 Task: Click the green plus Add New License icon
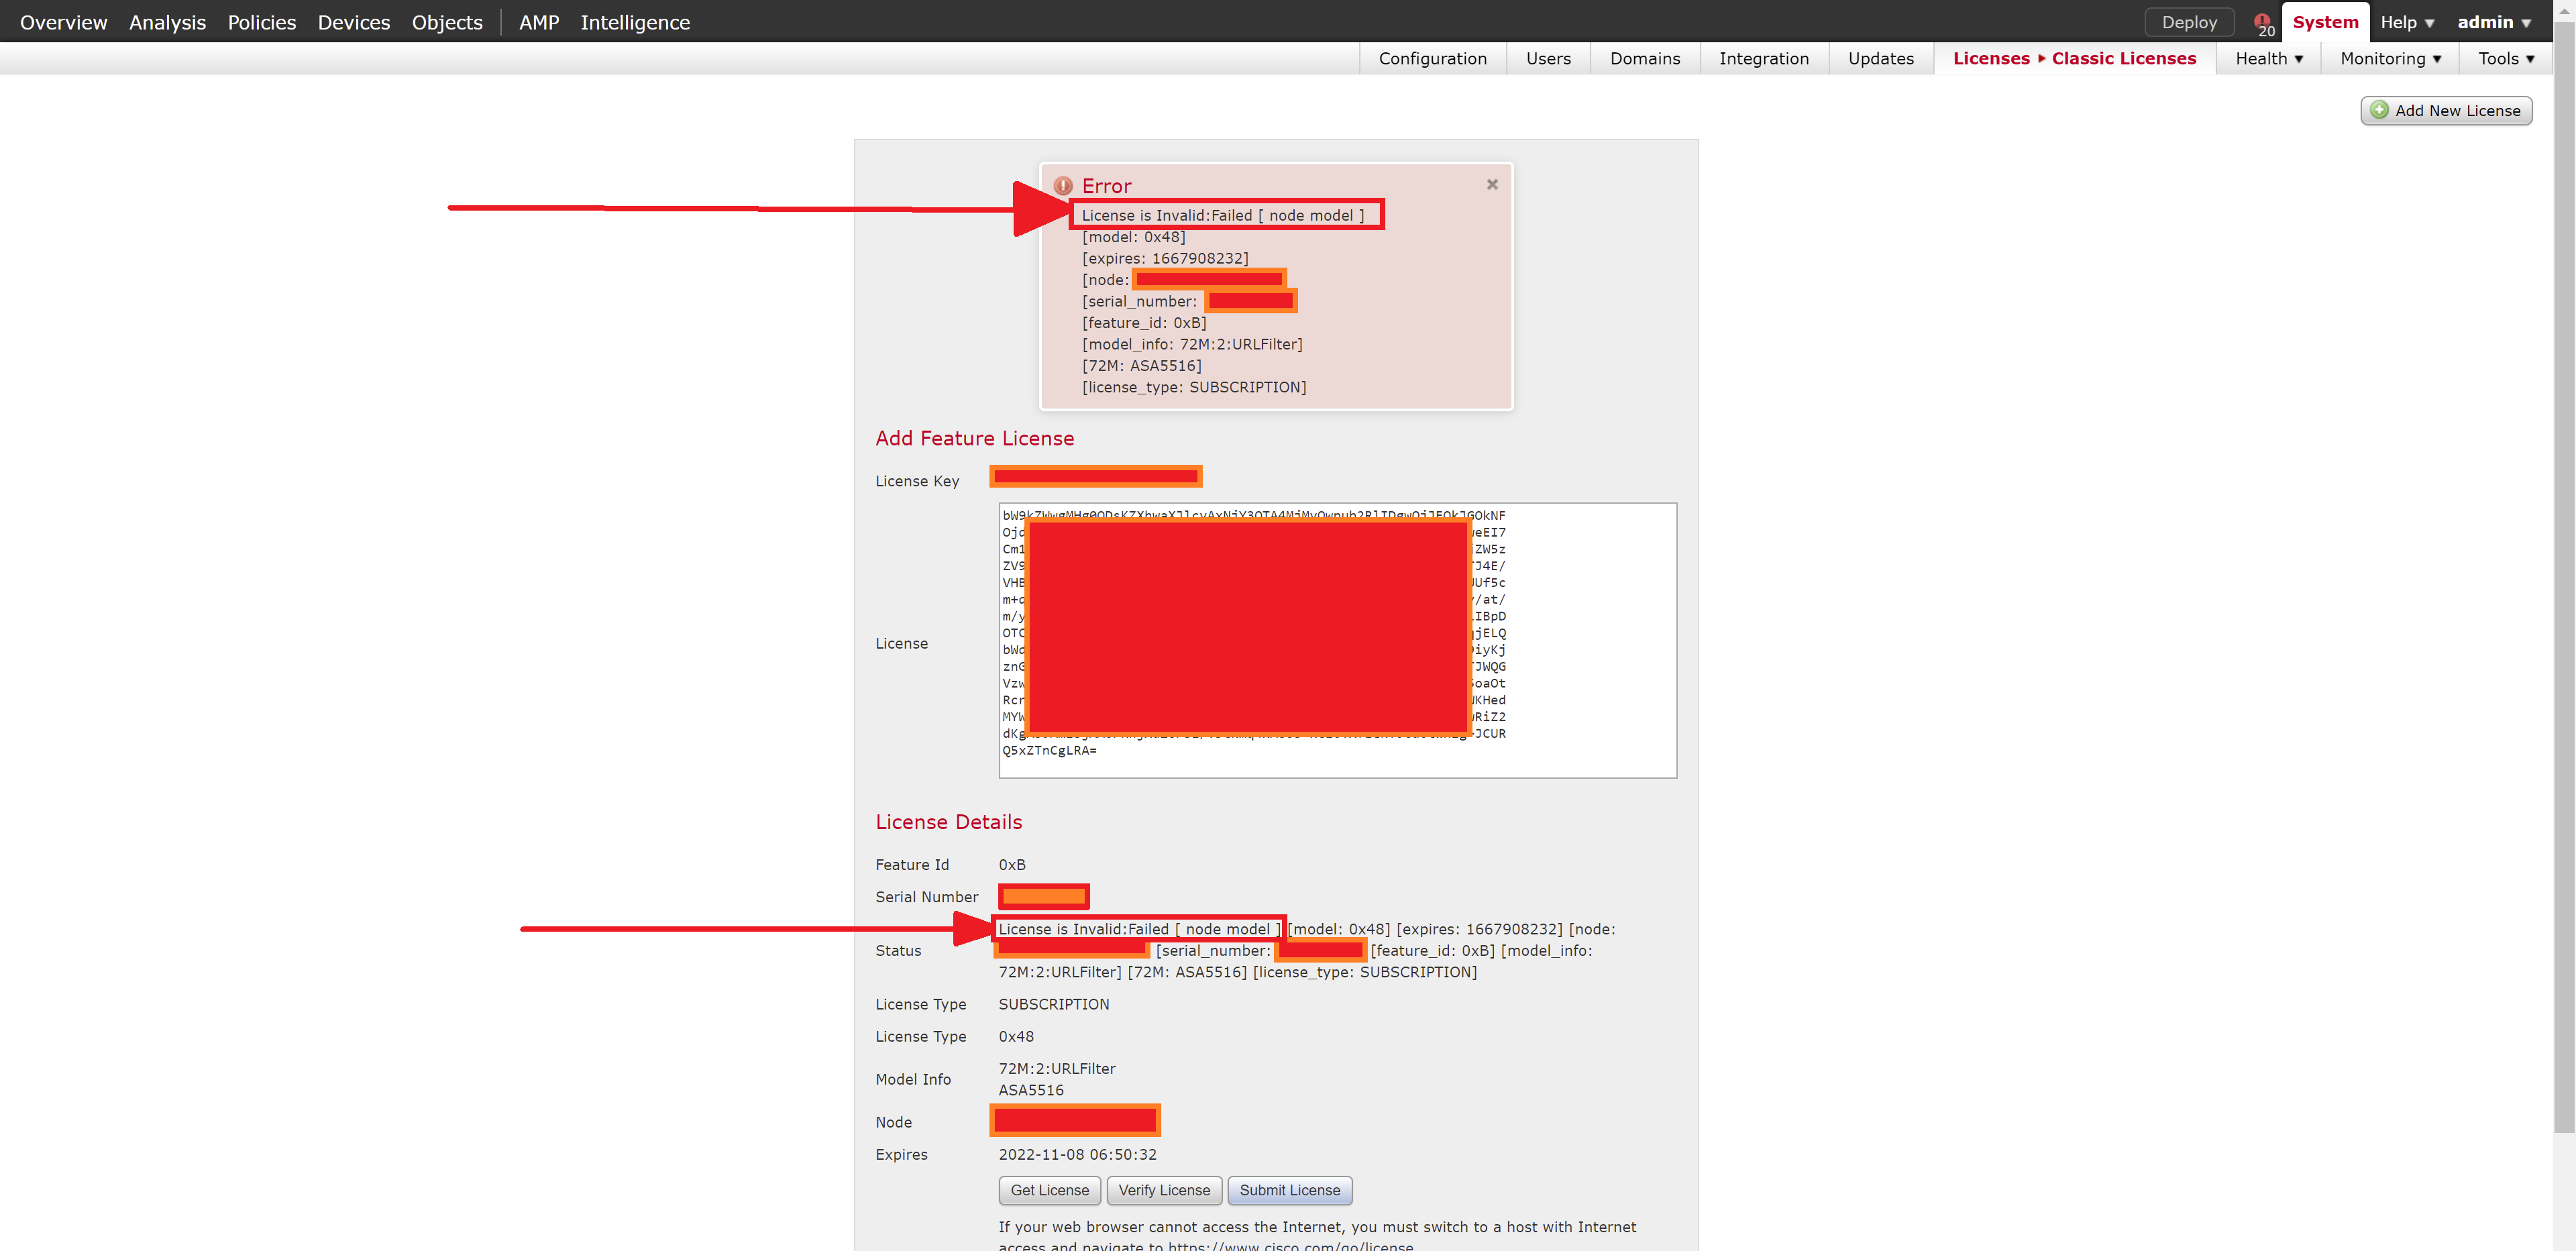2380,110
